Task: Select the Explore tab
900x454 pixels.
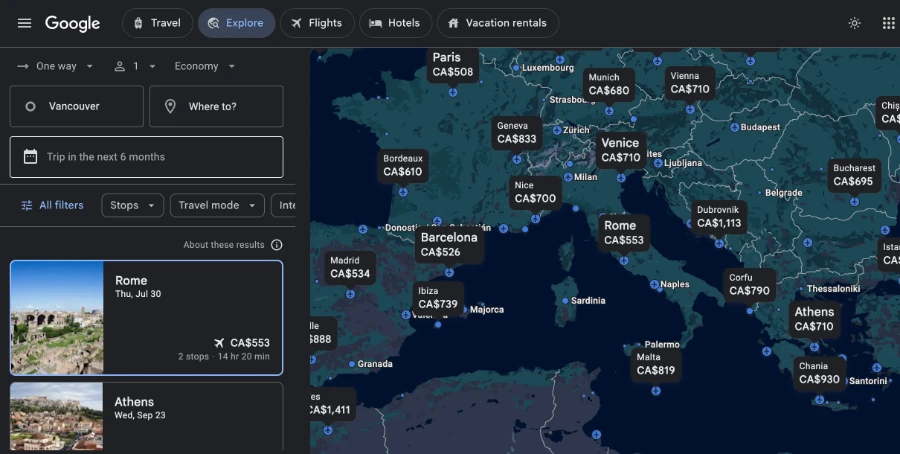Action: tap(236, 23)
